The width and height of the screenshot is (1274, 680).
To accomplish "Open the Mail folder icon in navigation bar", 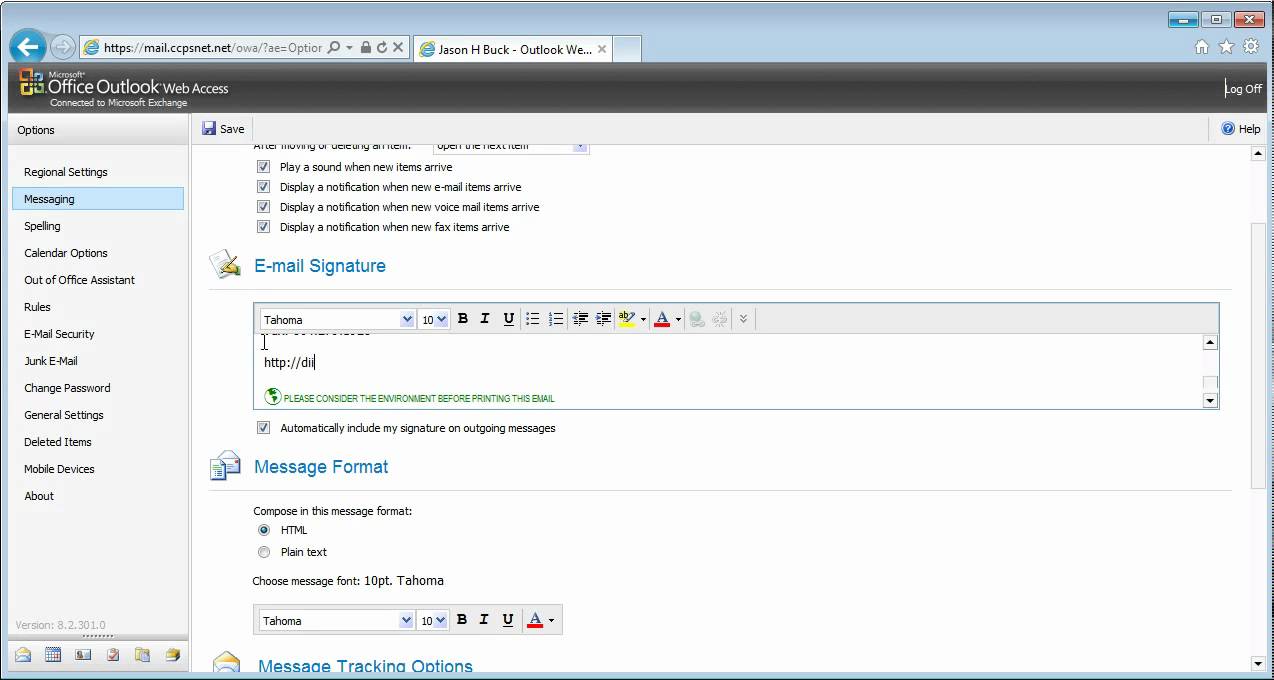I will [23, 655].
